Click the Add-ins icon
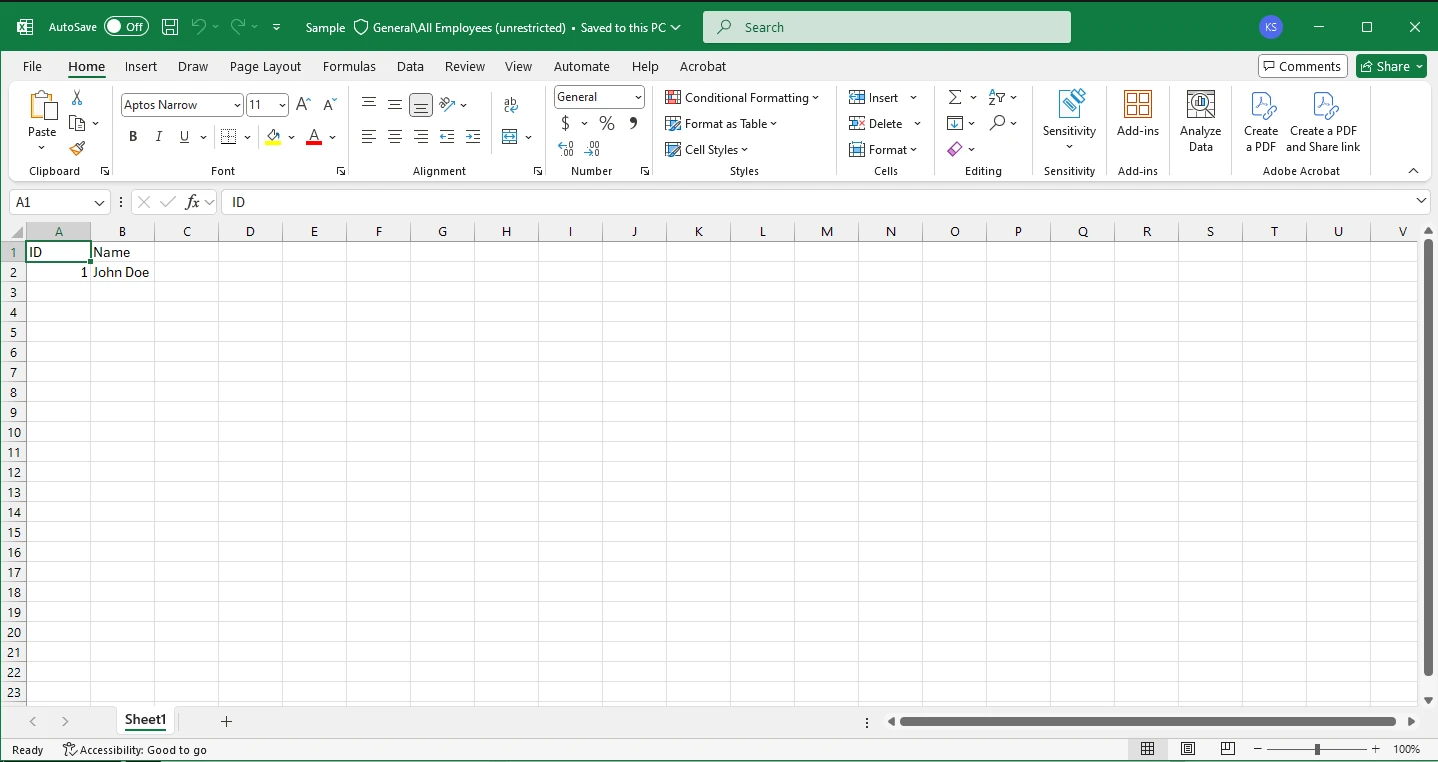The height and width of the screenshot is (762, 1438). click(x=1137, y=115)
